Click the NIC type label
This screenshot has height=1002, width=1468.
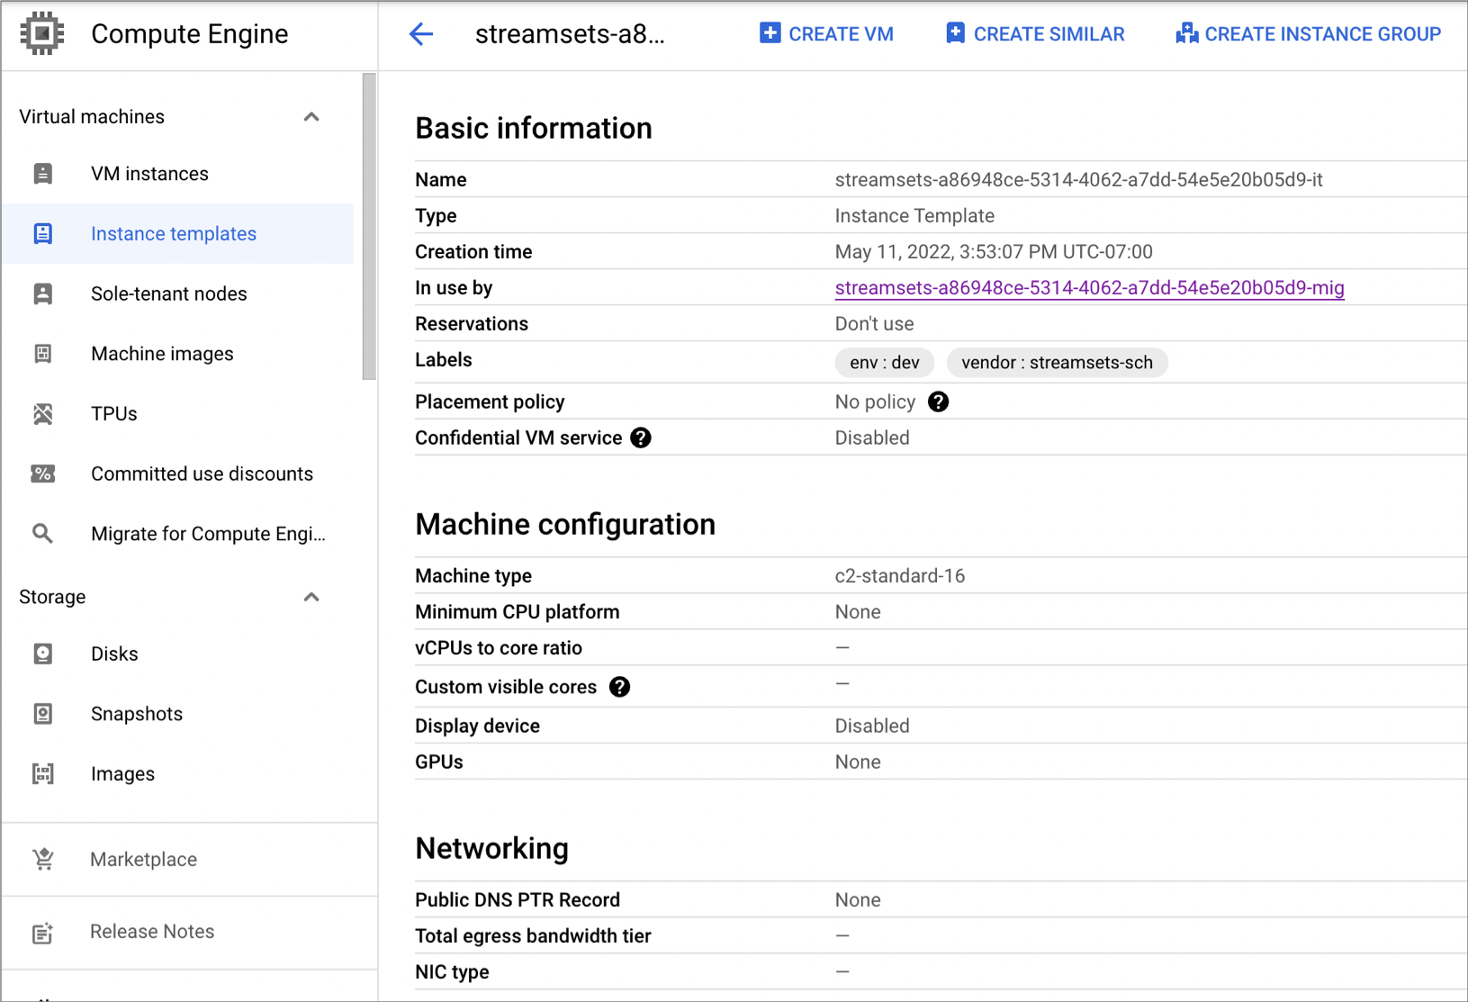point(452,972)
